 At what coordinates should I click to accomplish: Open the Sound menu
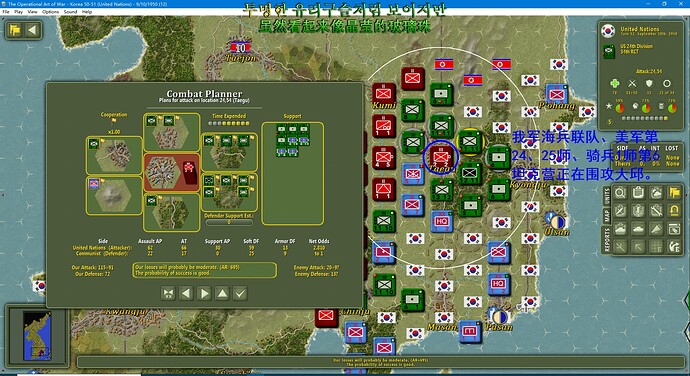point(70,12)
